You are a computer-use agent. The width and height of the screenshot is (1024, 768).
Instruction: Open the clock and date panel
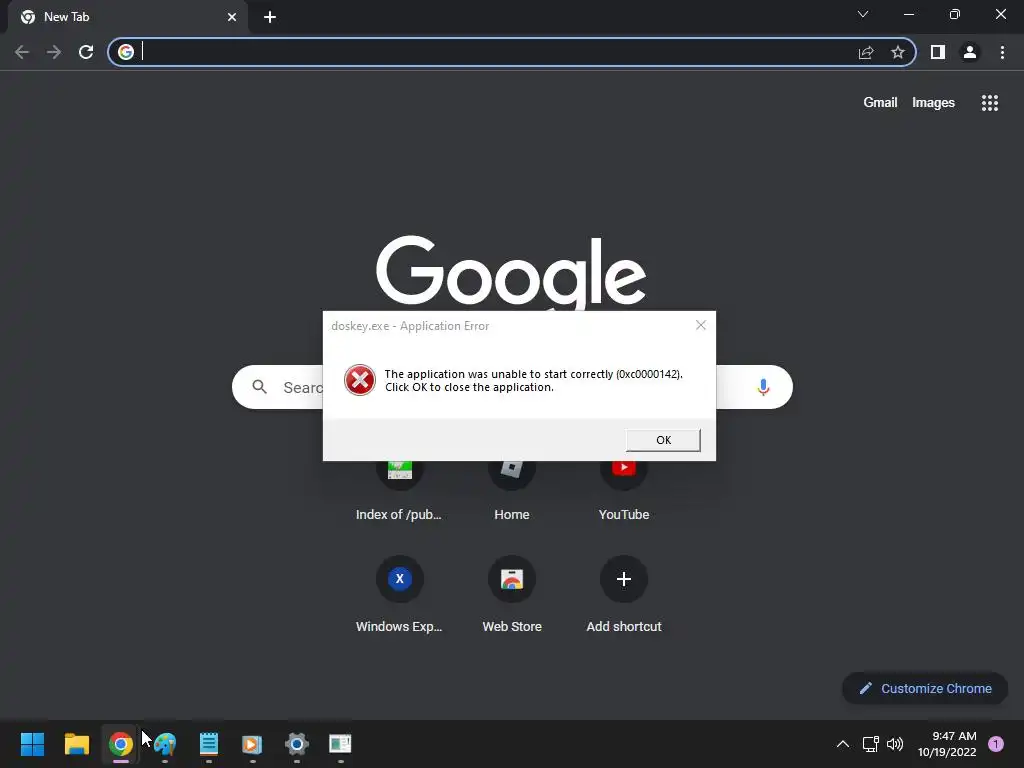pyautogui.click(x=947, y=744)
